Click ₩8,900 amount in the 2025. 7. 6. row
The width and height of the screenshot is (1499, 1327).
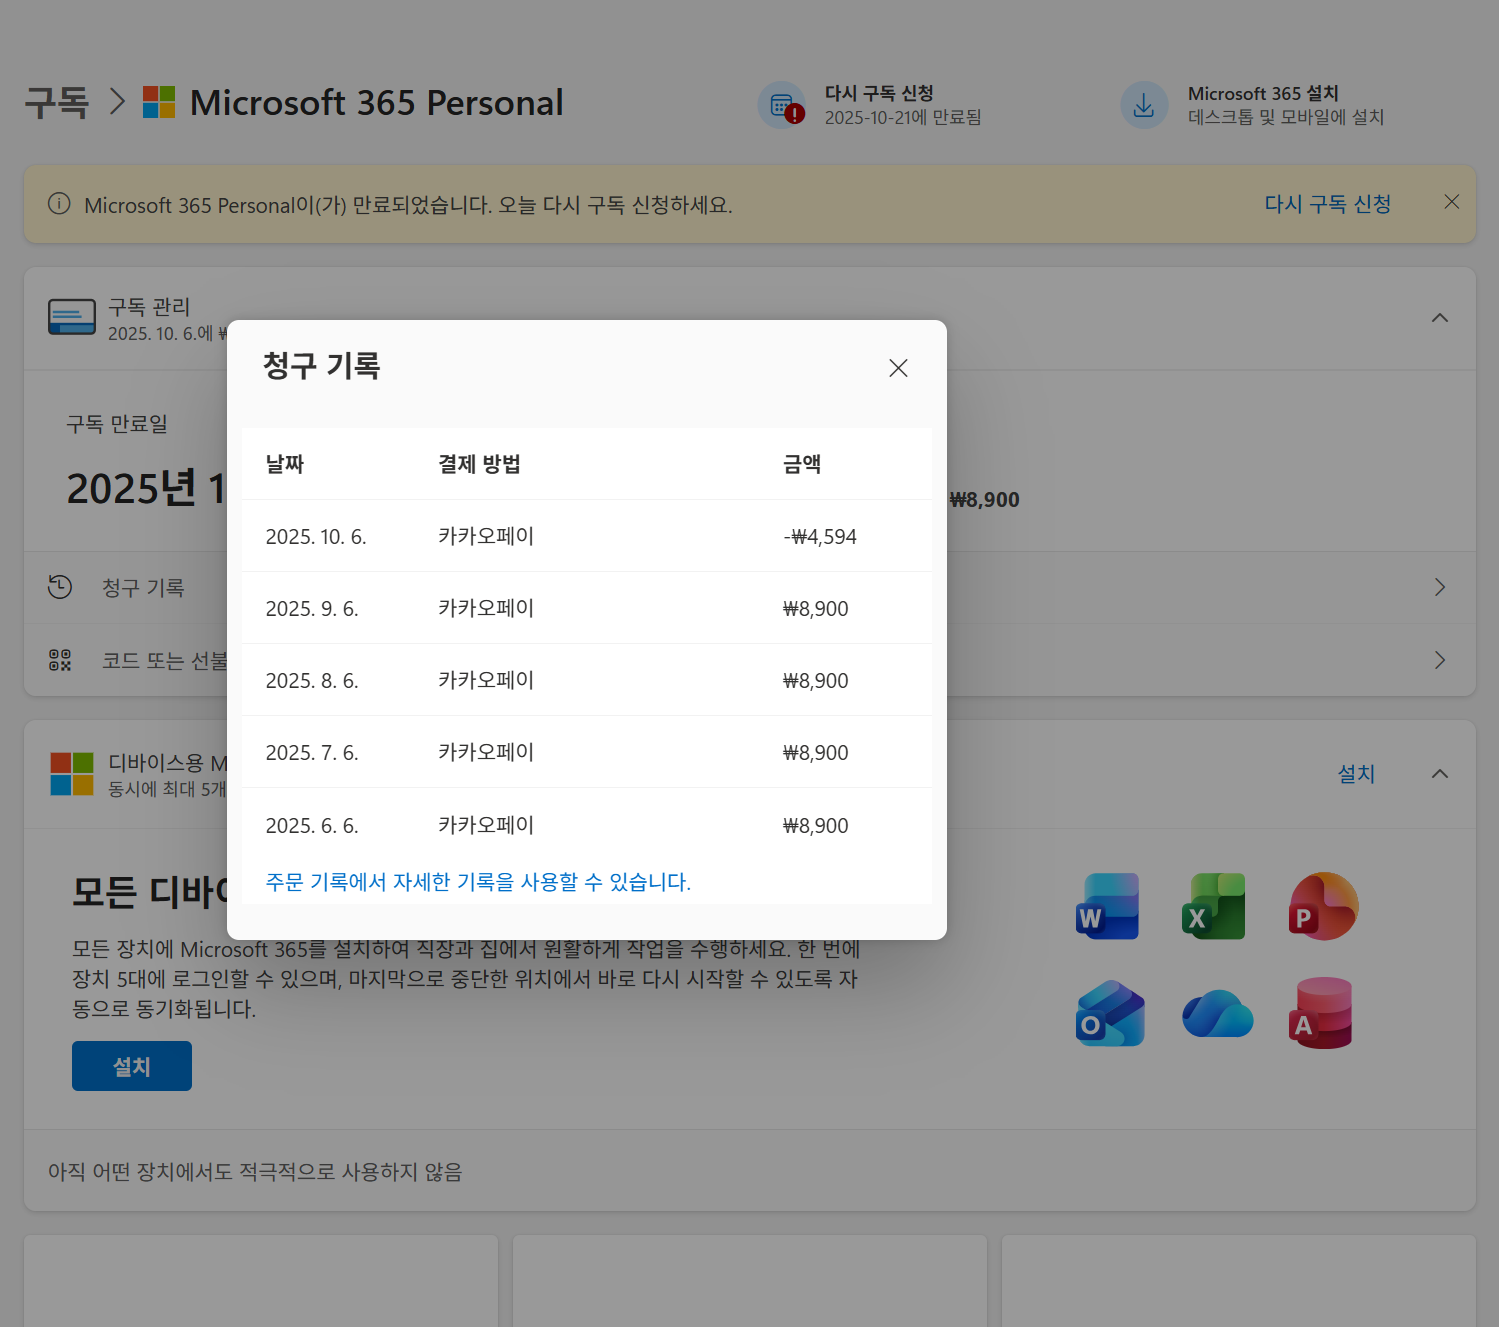coord(815,753)
